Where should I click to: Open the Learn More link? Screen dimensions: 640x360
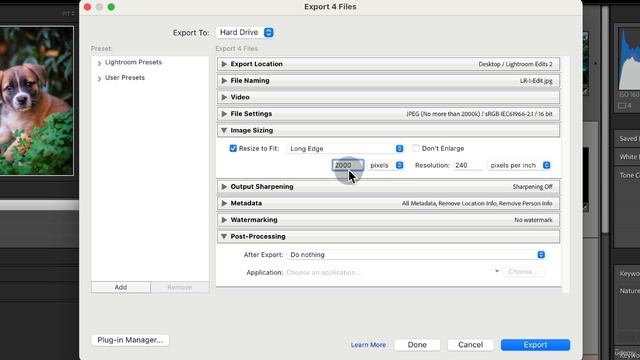pos(368,345)
